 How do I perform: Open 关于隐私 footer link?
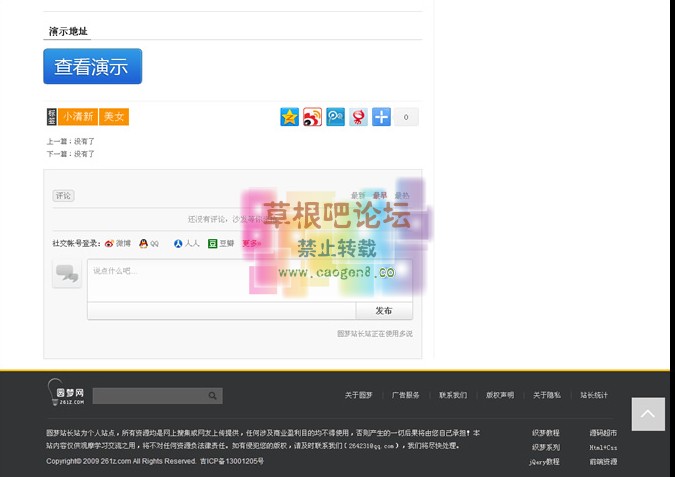547,395
